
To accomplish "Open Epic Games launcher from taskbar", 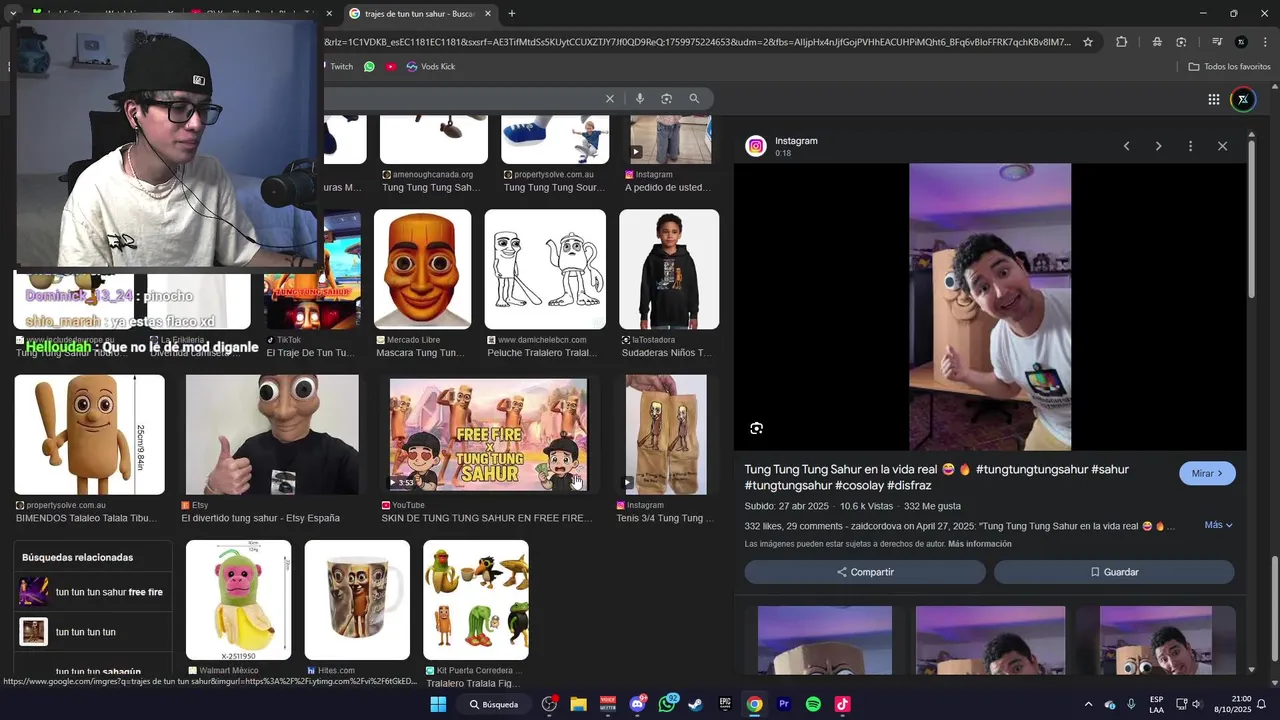I will (x=725, y=704).
